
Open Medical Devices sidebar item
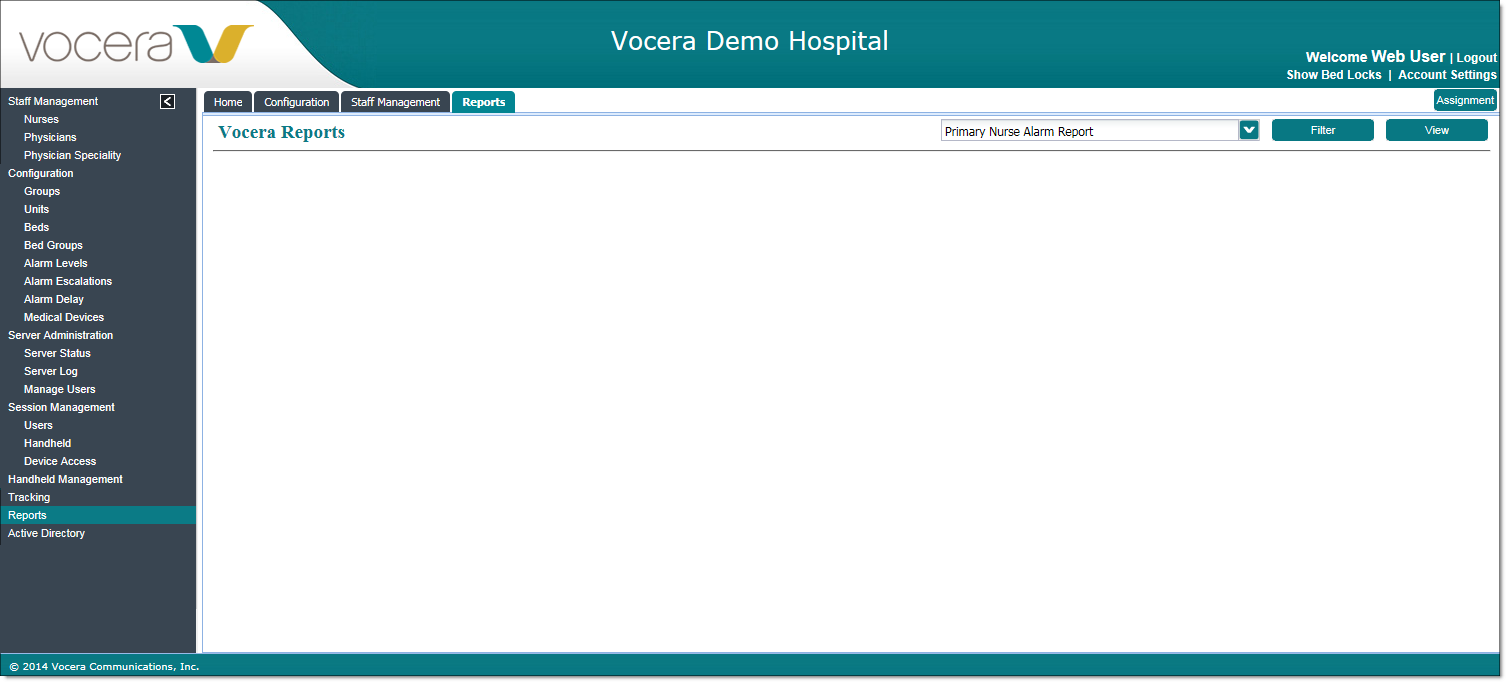64,317
